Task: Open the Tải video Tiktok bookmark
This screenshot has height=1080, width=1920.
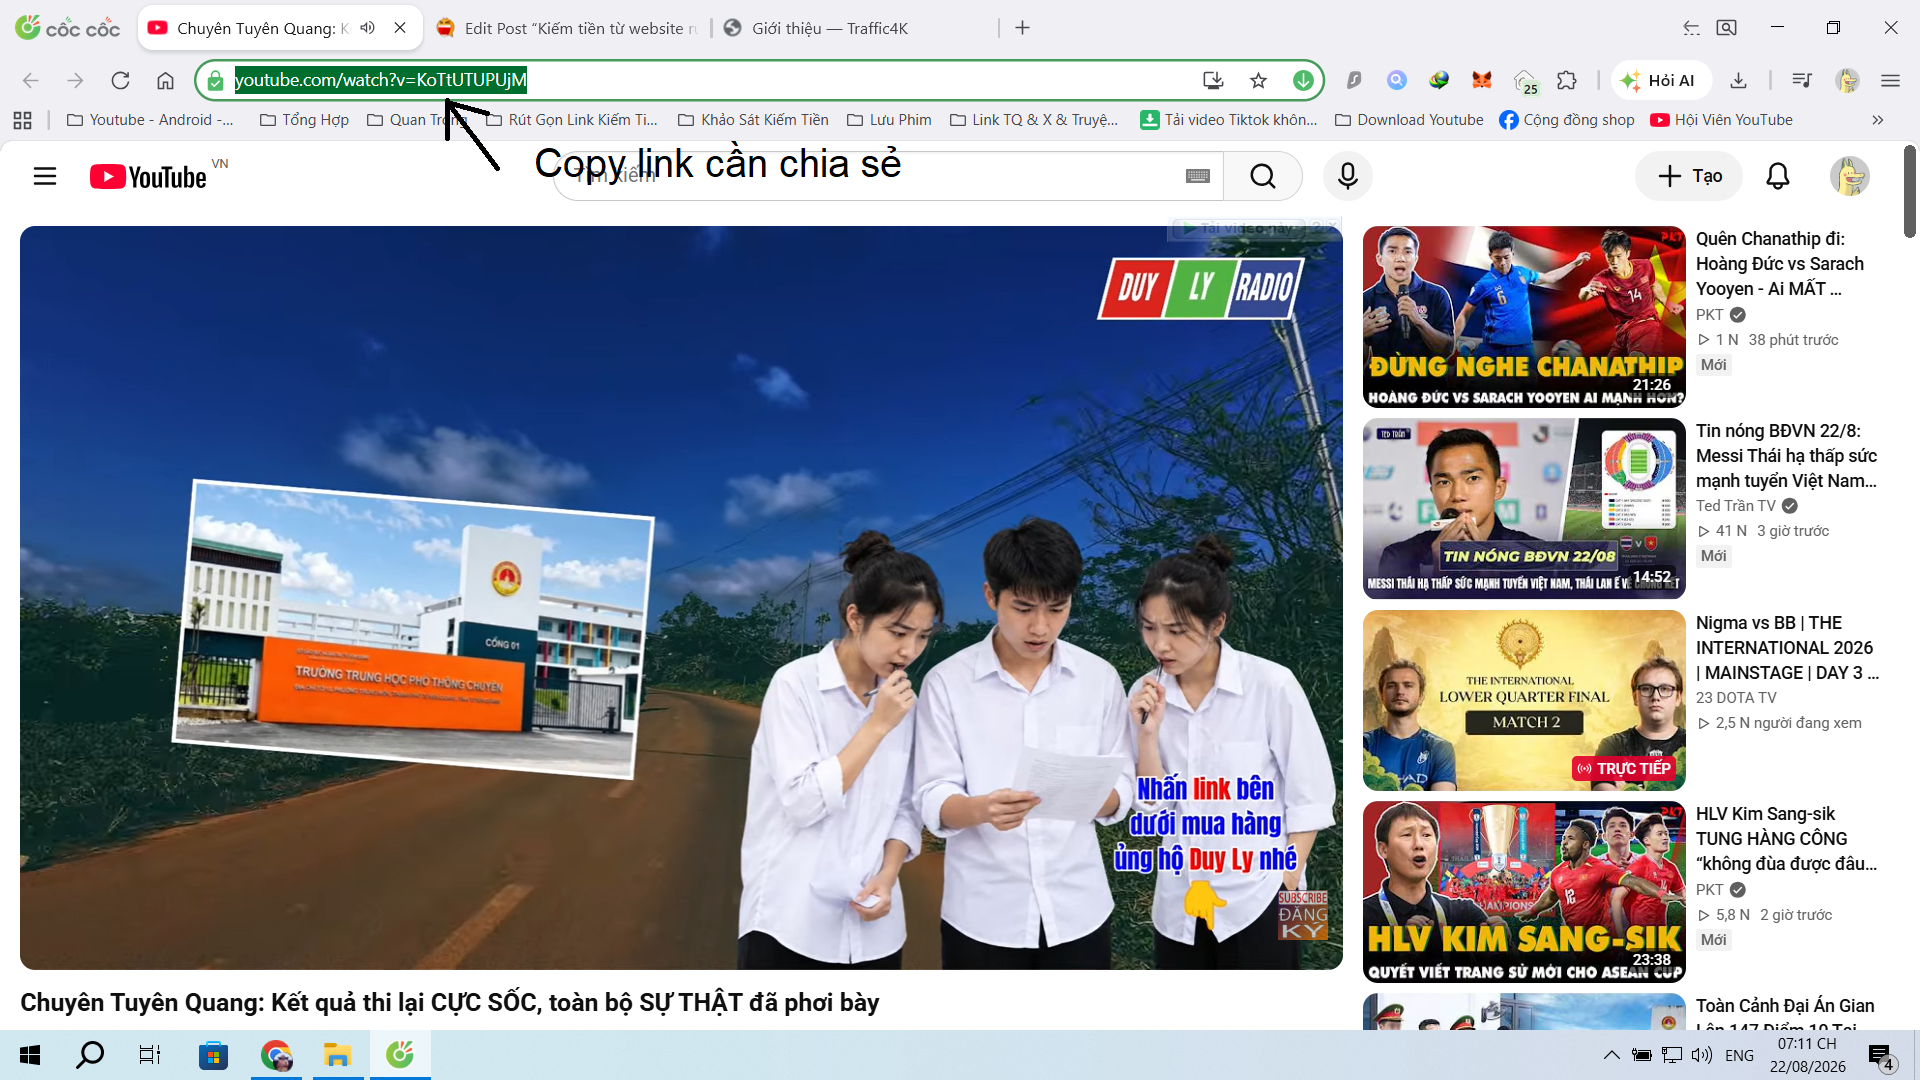Action: [x=1229, y=120]
